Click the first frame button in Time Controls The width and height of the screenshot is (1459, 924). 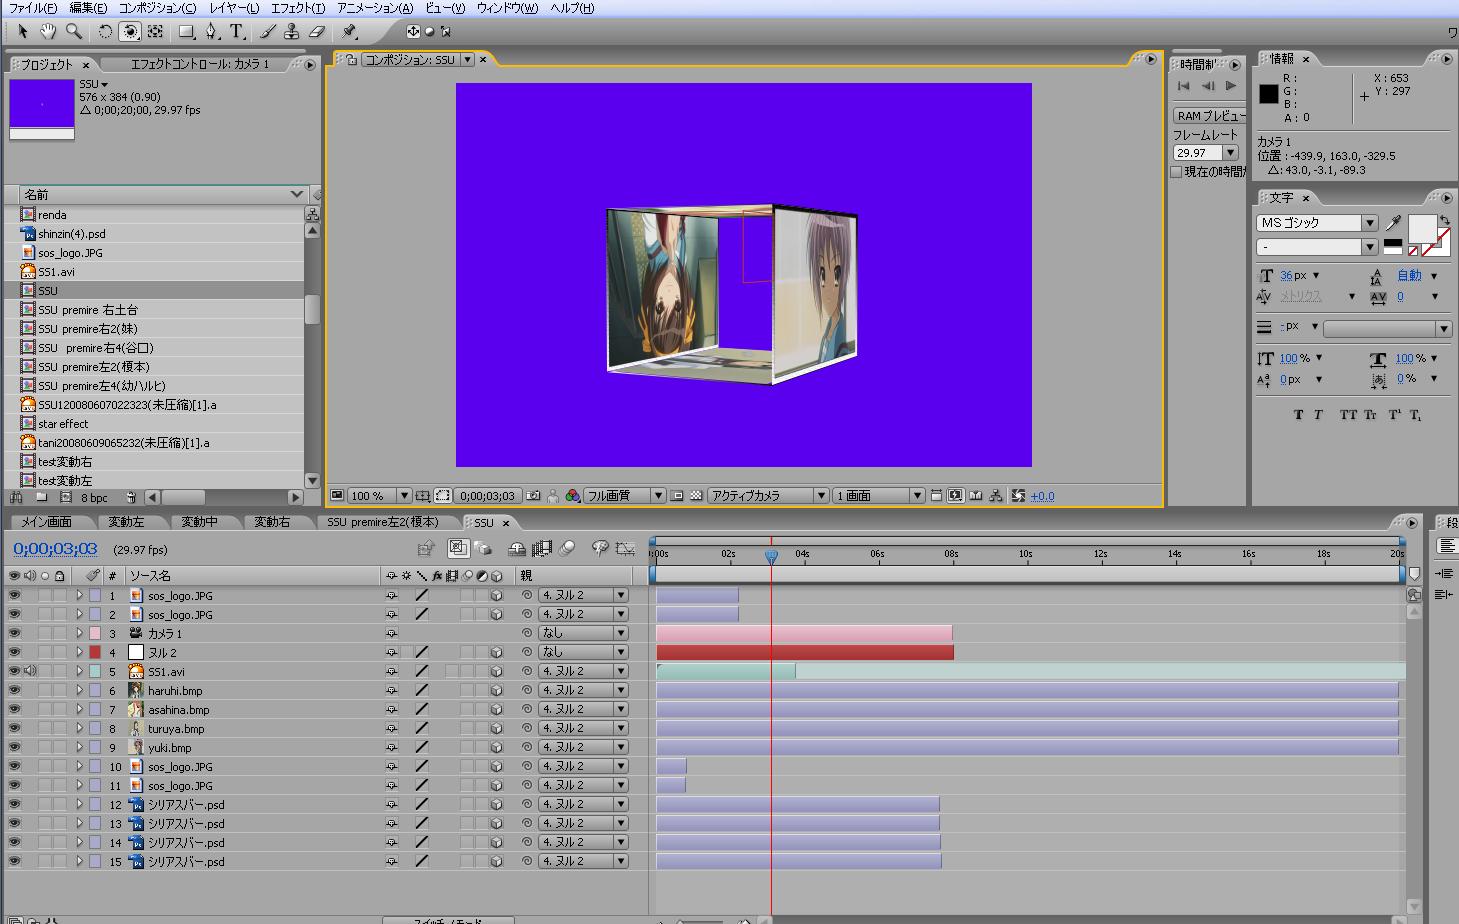(1184, 87)
